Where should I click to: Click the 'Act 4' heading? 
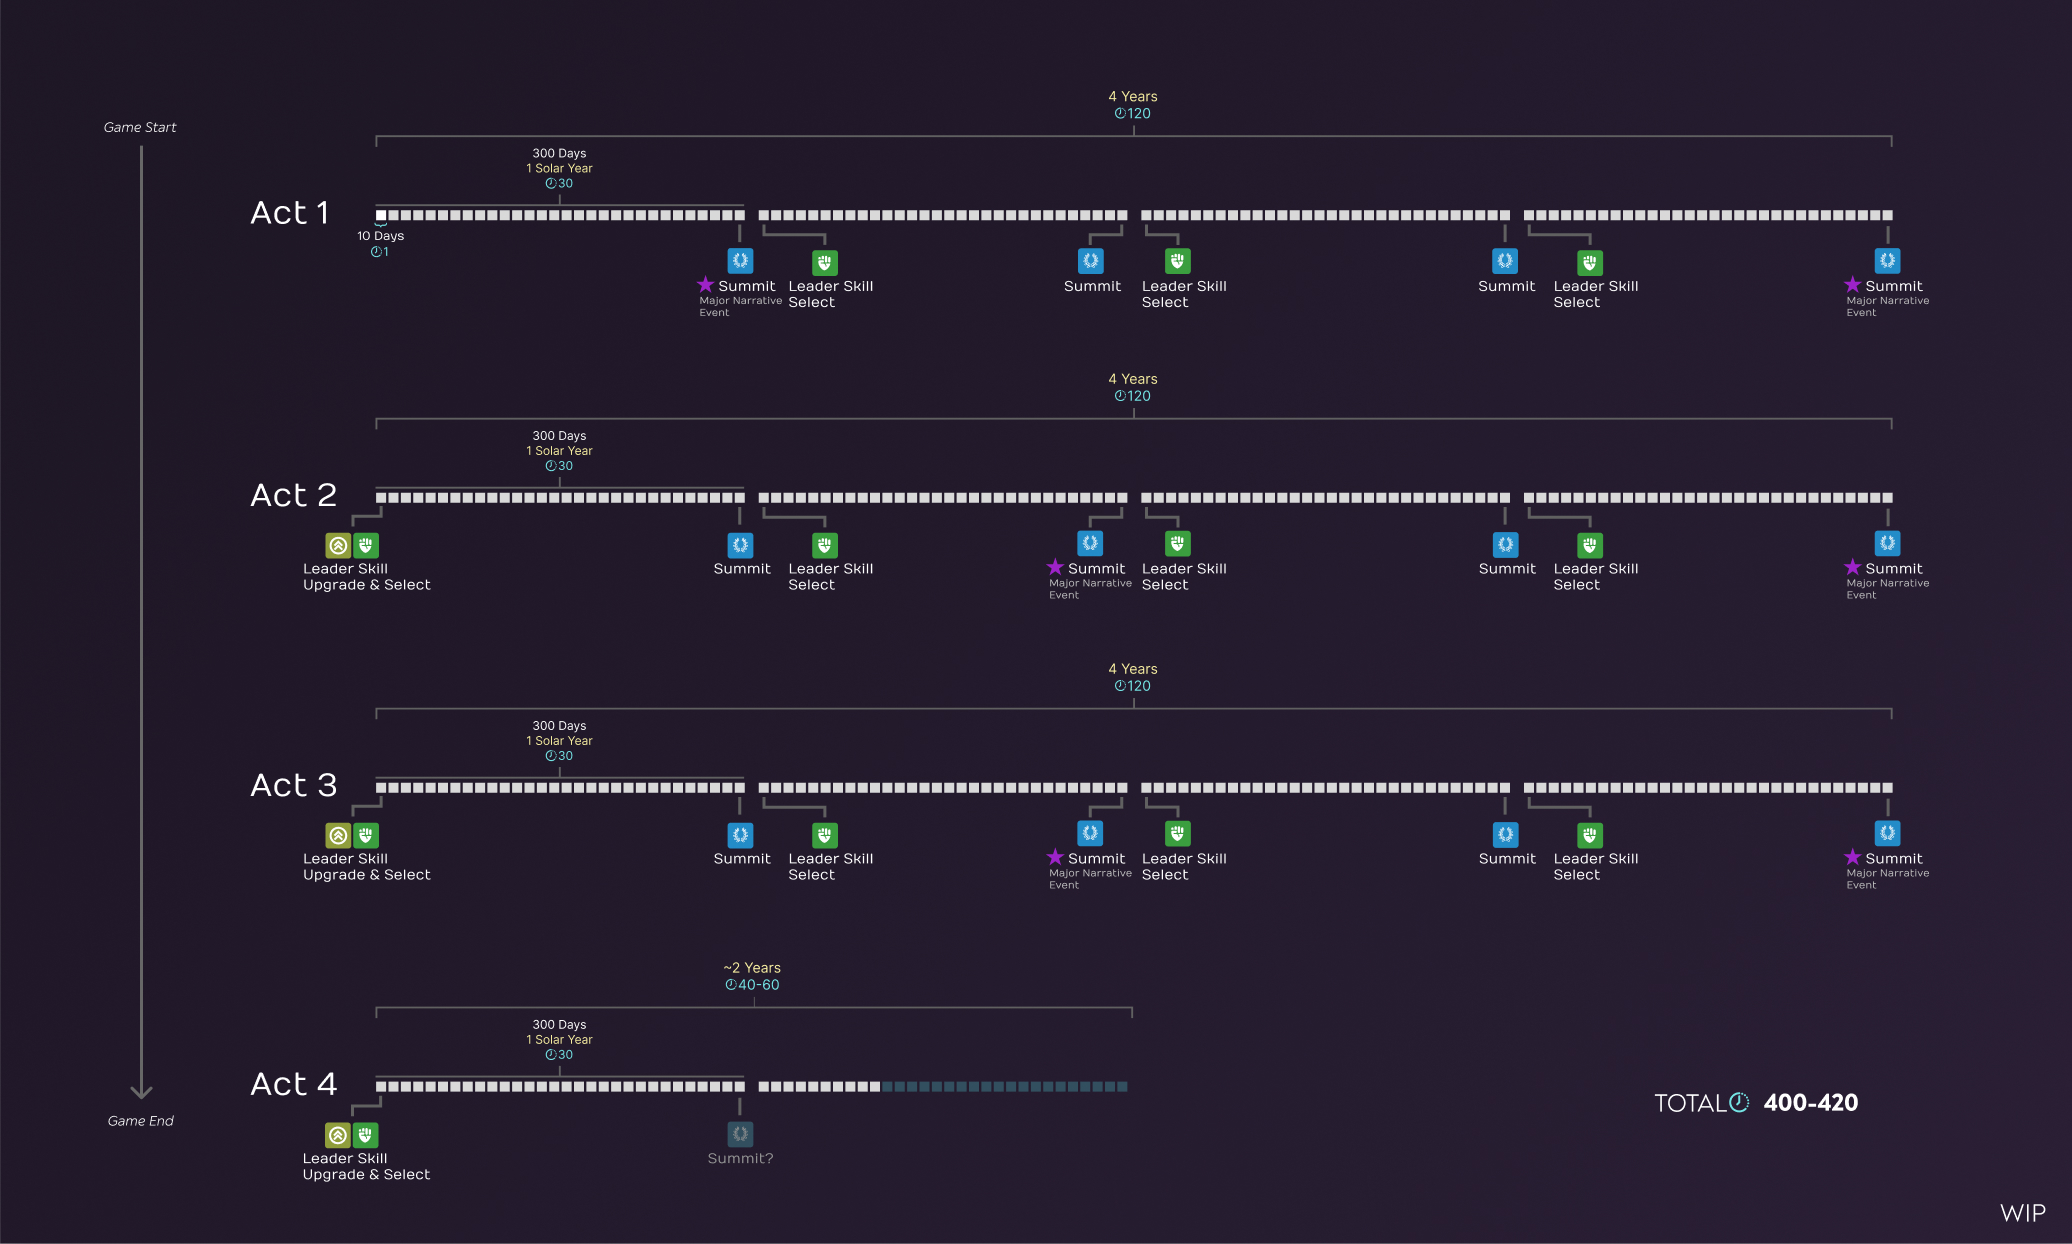pyautogui.click(x=294, y=1084)
